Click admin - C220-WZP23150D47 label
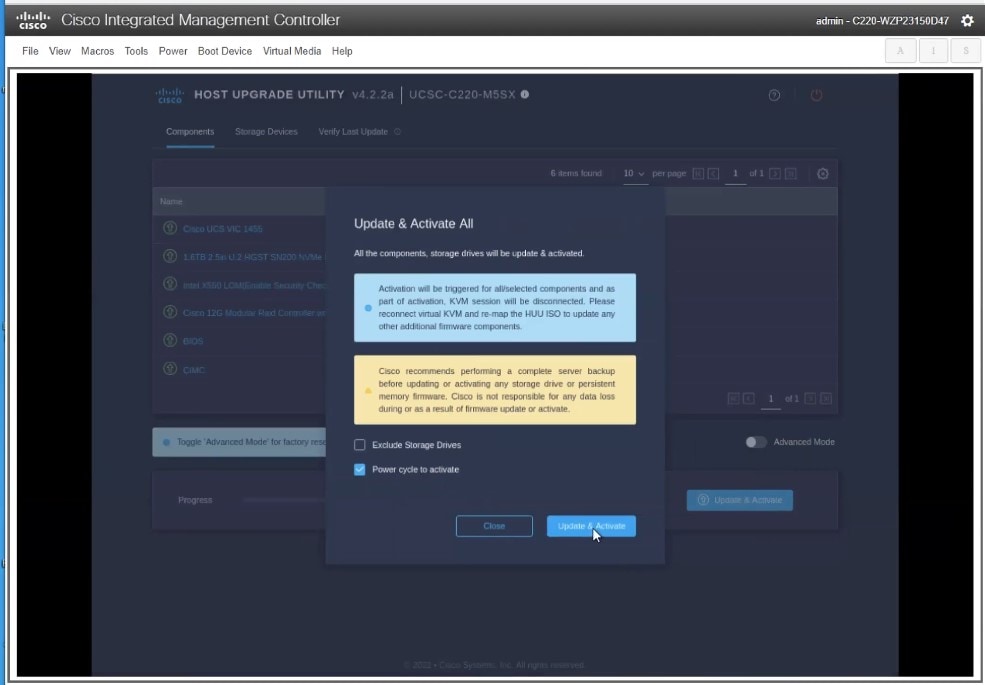 [x=882, y=21]
